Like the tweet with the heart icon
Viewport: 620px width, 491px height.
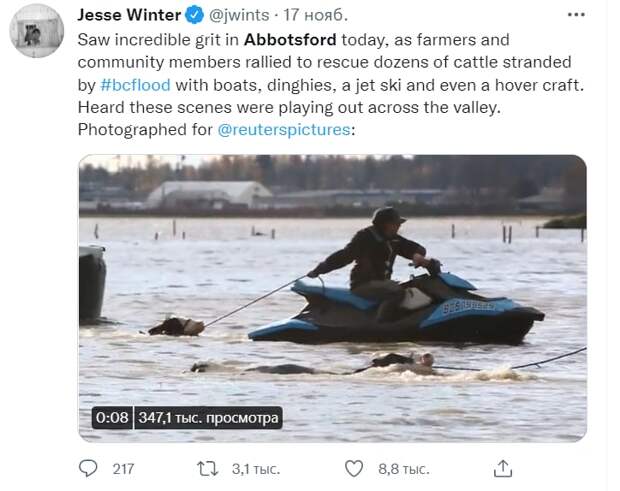point(354,468)
